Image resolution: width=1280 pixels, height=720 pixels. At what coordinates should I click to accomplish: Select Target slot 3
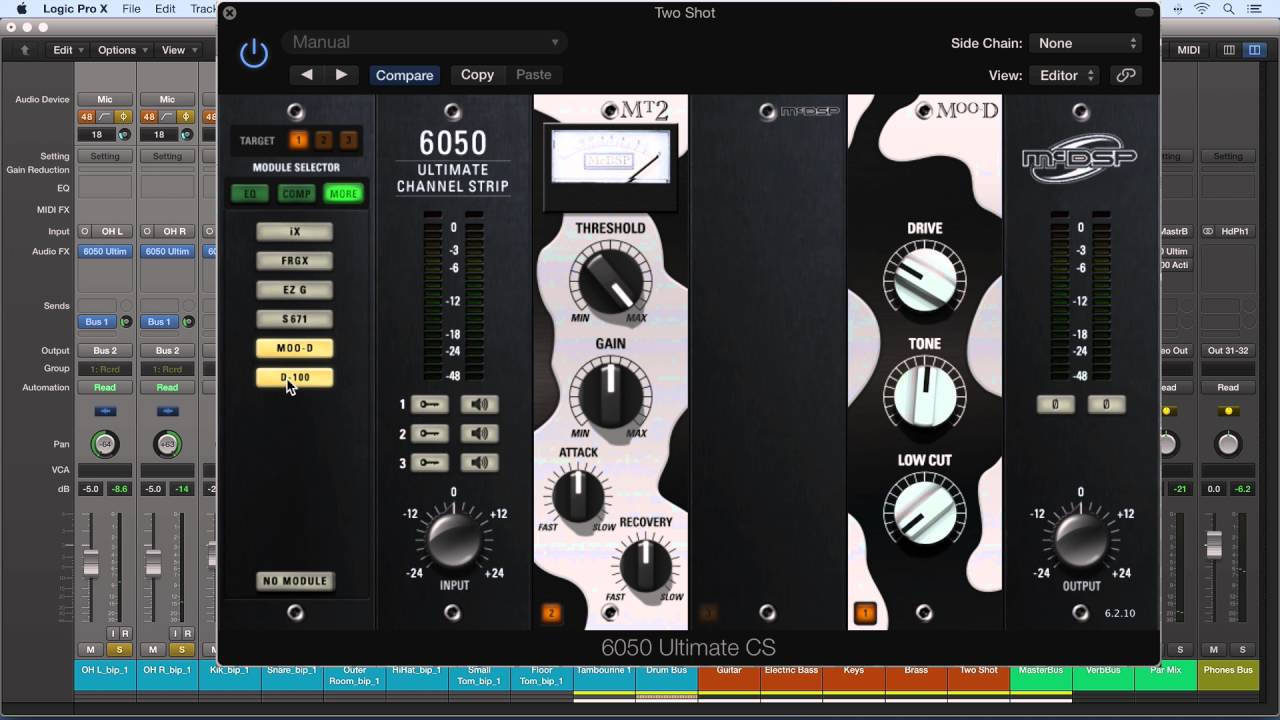pos(348,140)
